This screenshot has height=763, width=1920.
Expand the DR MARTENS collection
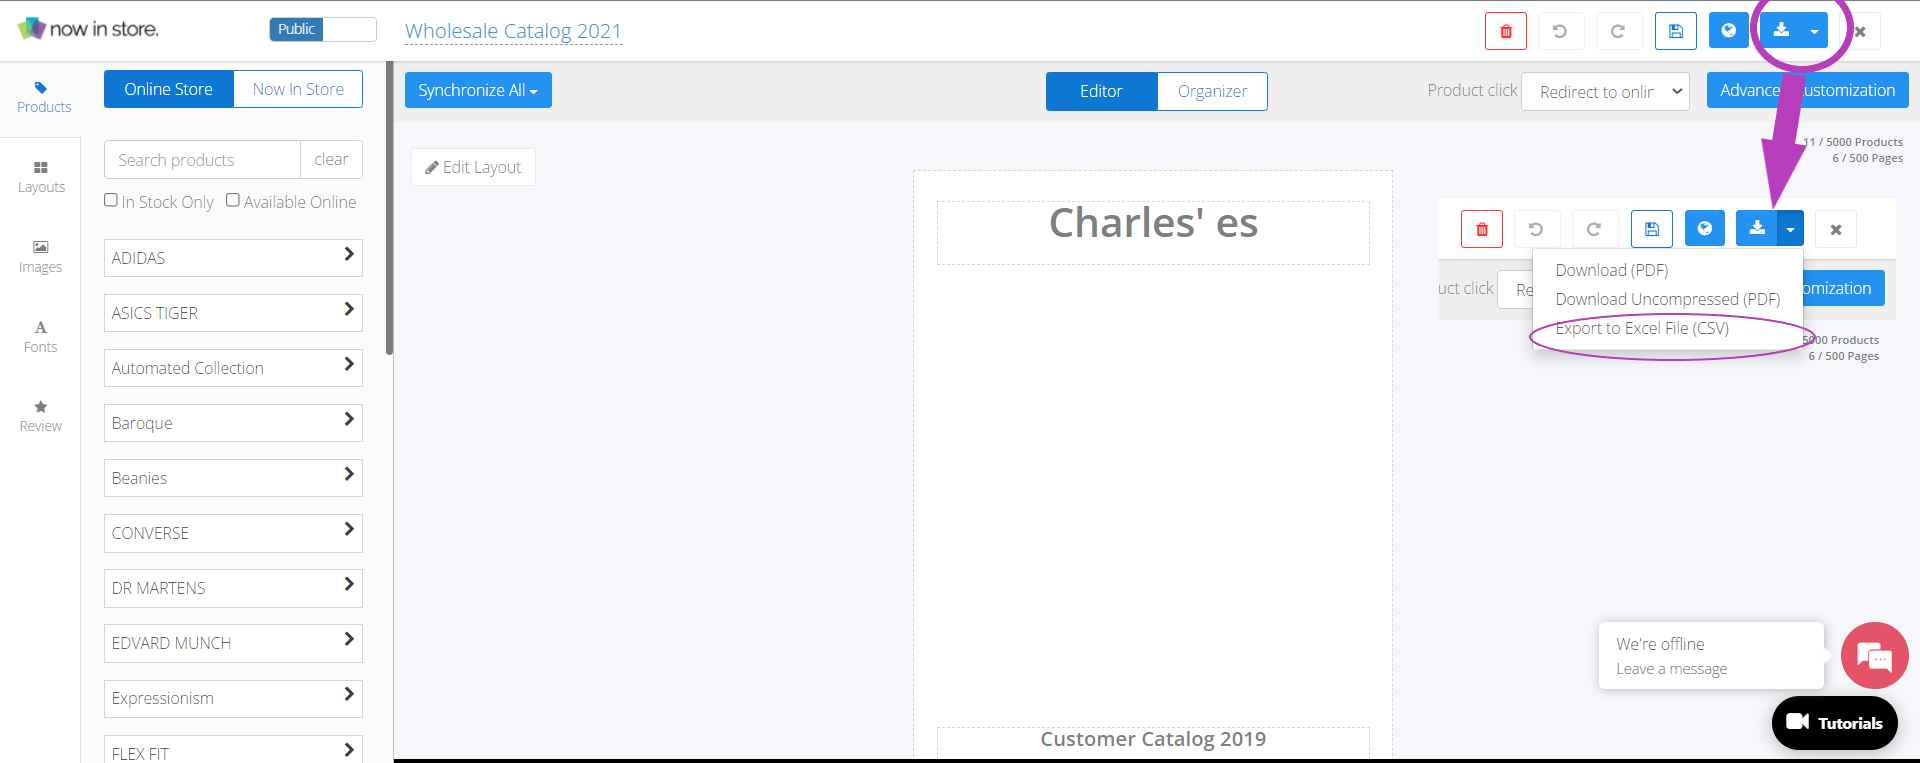233,588
